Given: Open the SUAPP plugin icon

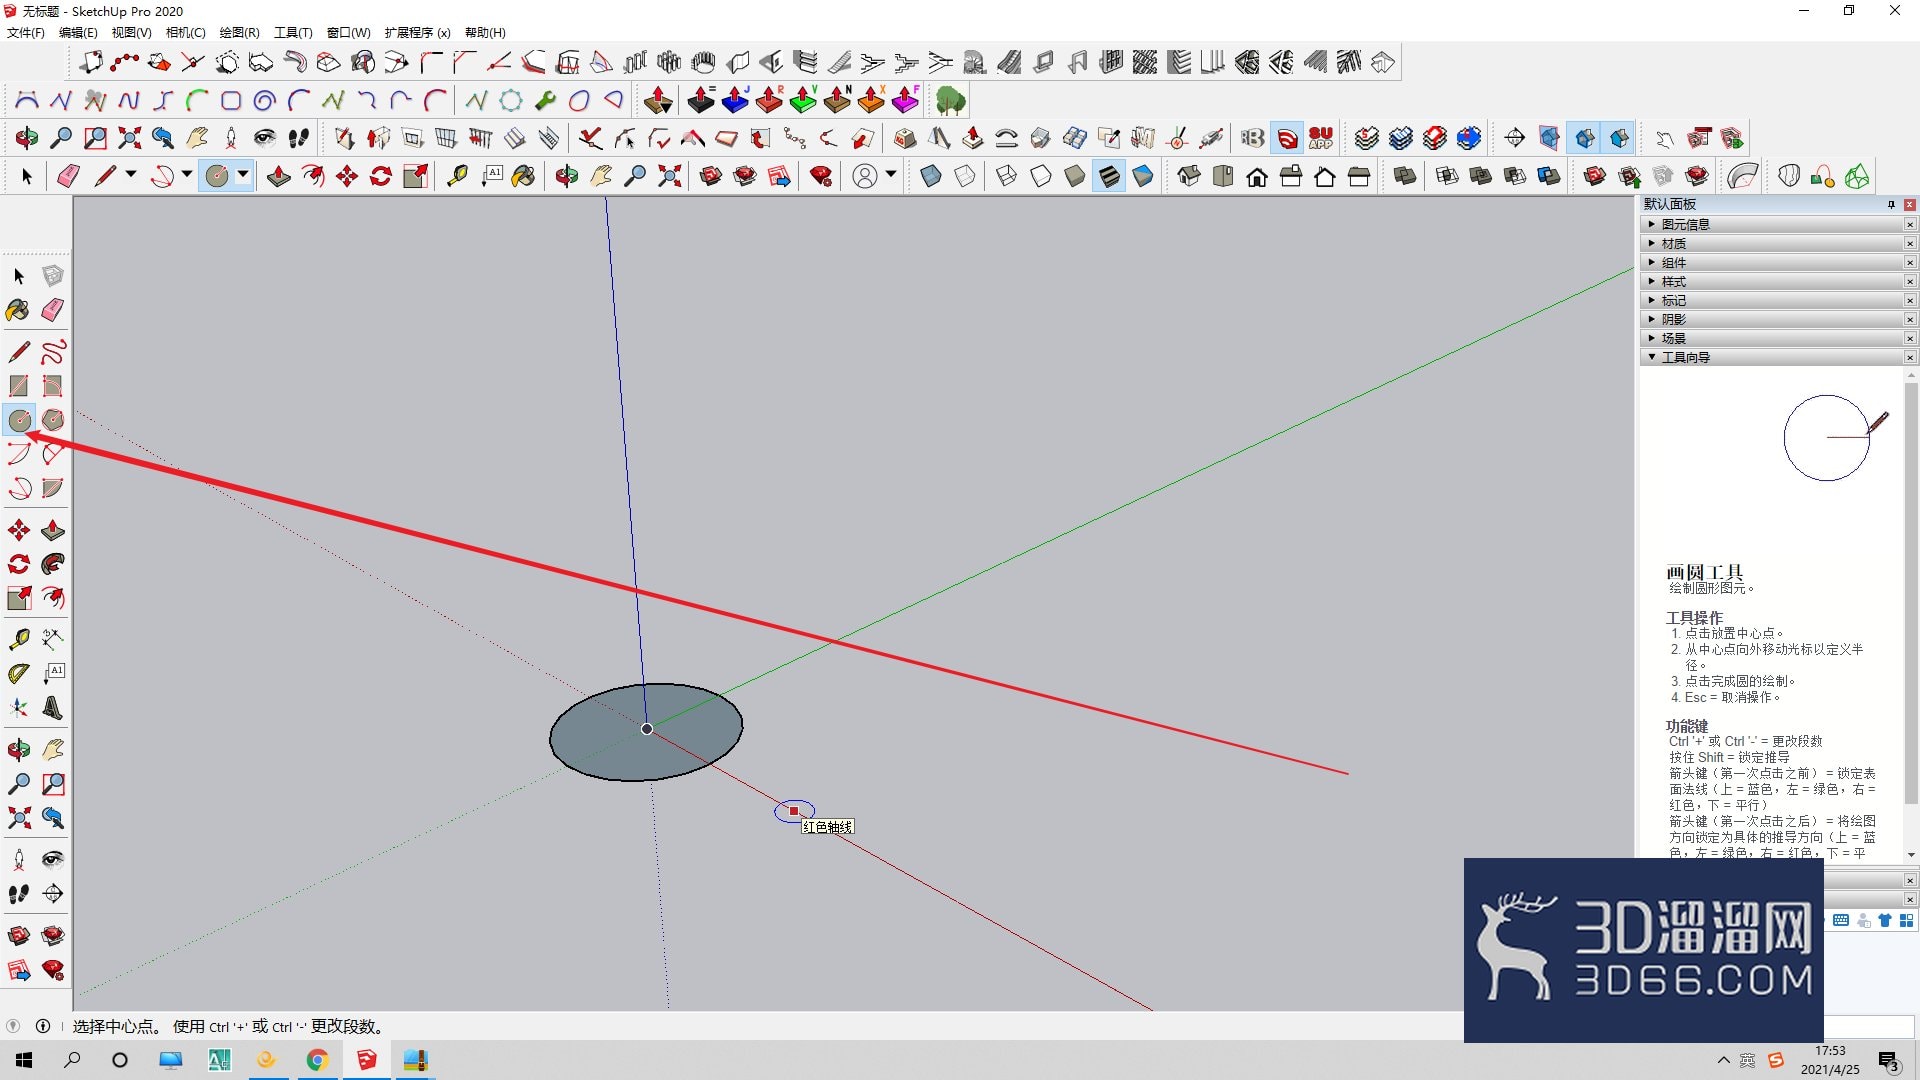Looking at the screenshot, I should [1321, 138].
